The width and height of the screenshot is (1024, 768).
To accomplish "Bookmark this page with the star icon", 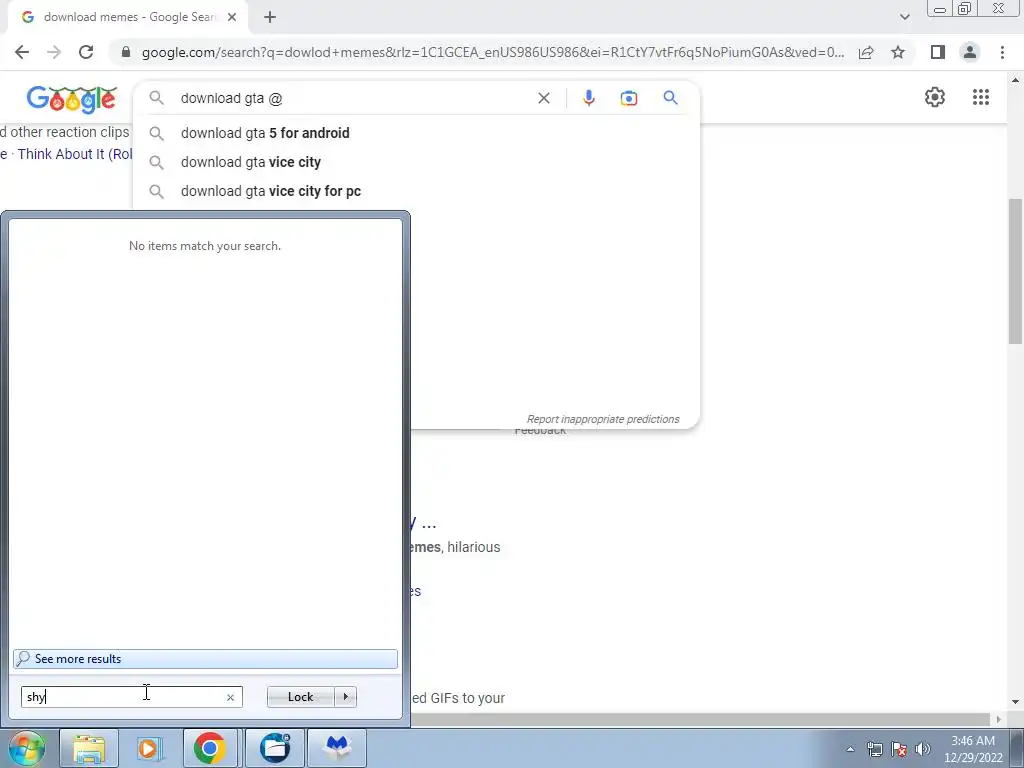I will tap(898, 52).
